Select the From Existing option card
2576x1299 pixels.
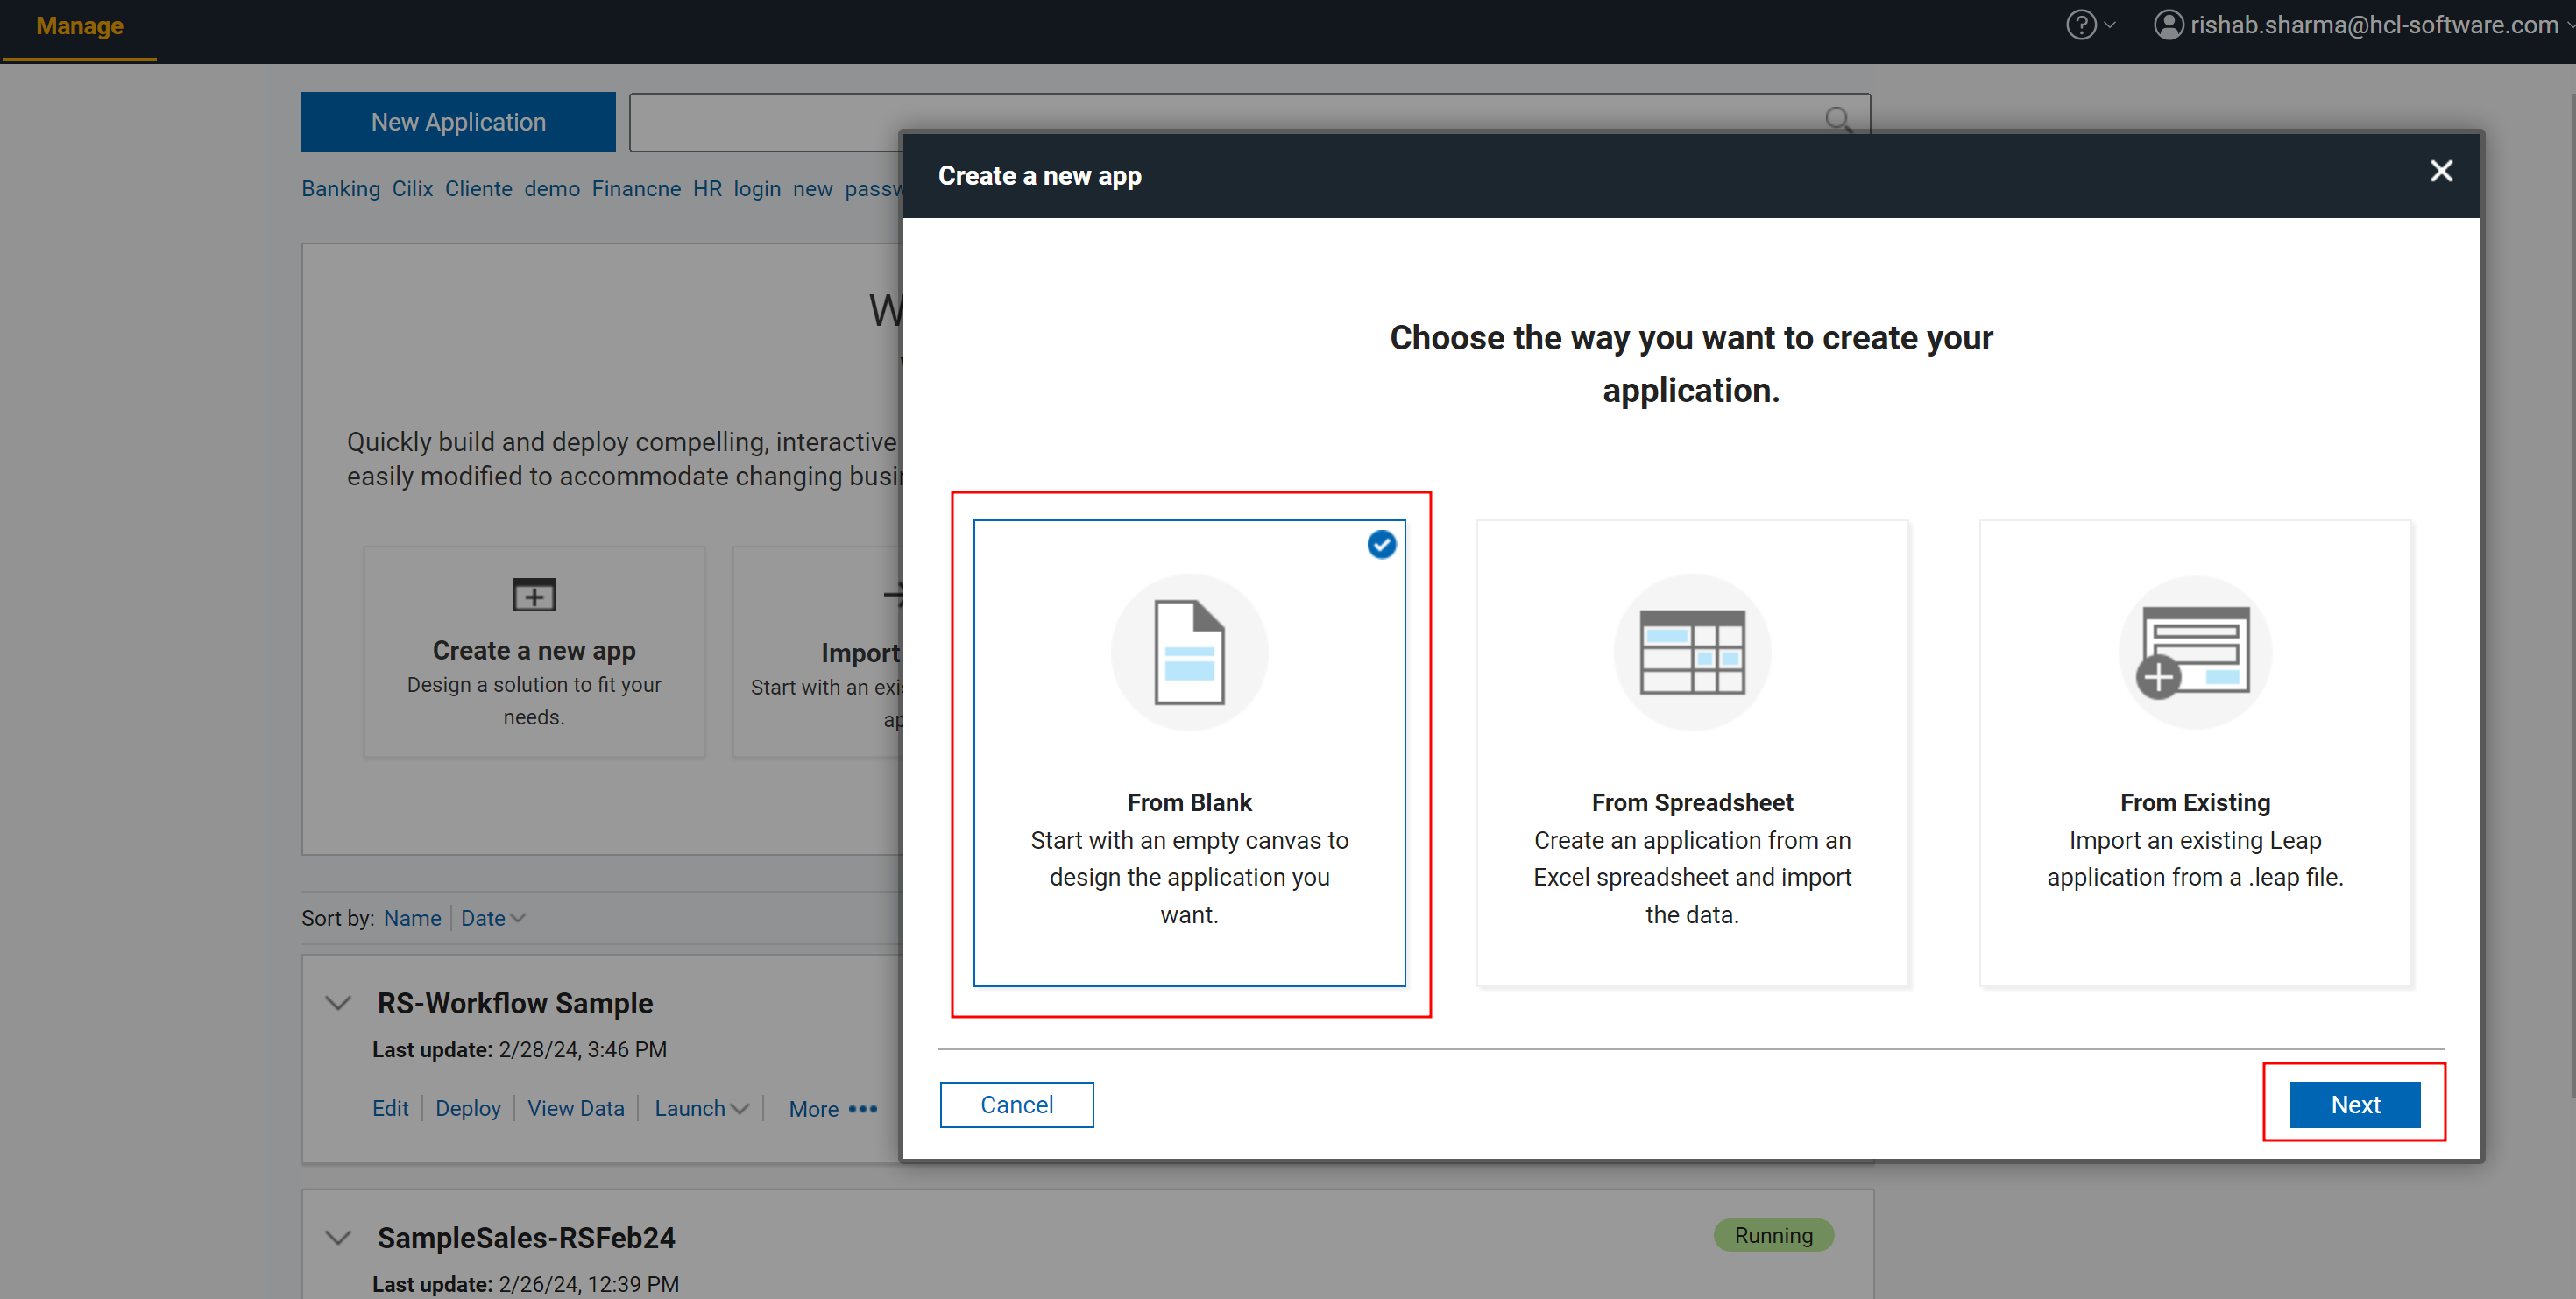tap(2194, 752)
